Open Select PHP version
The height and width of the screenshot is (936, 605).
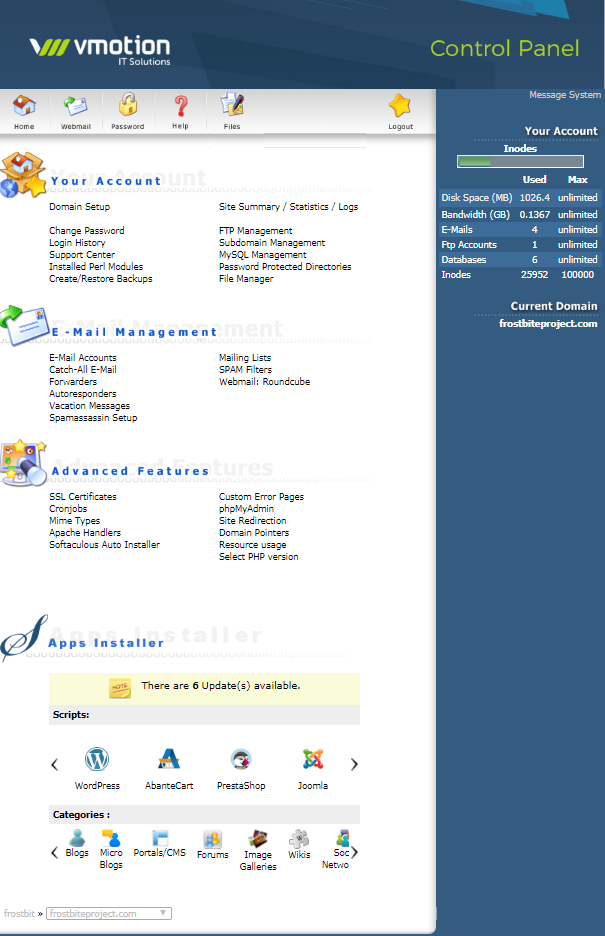coord(258,556)
